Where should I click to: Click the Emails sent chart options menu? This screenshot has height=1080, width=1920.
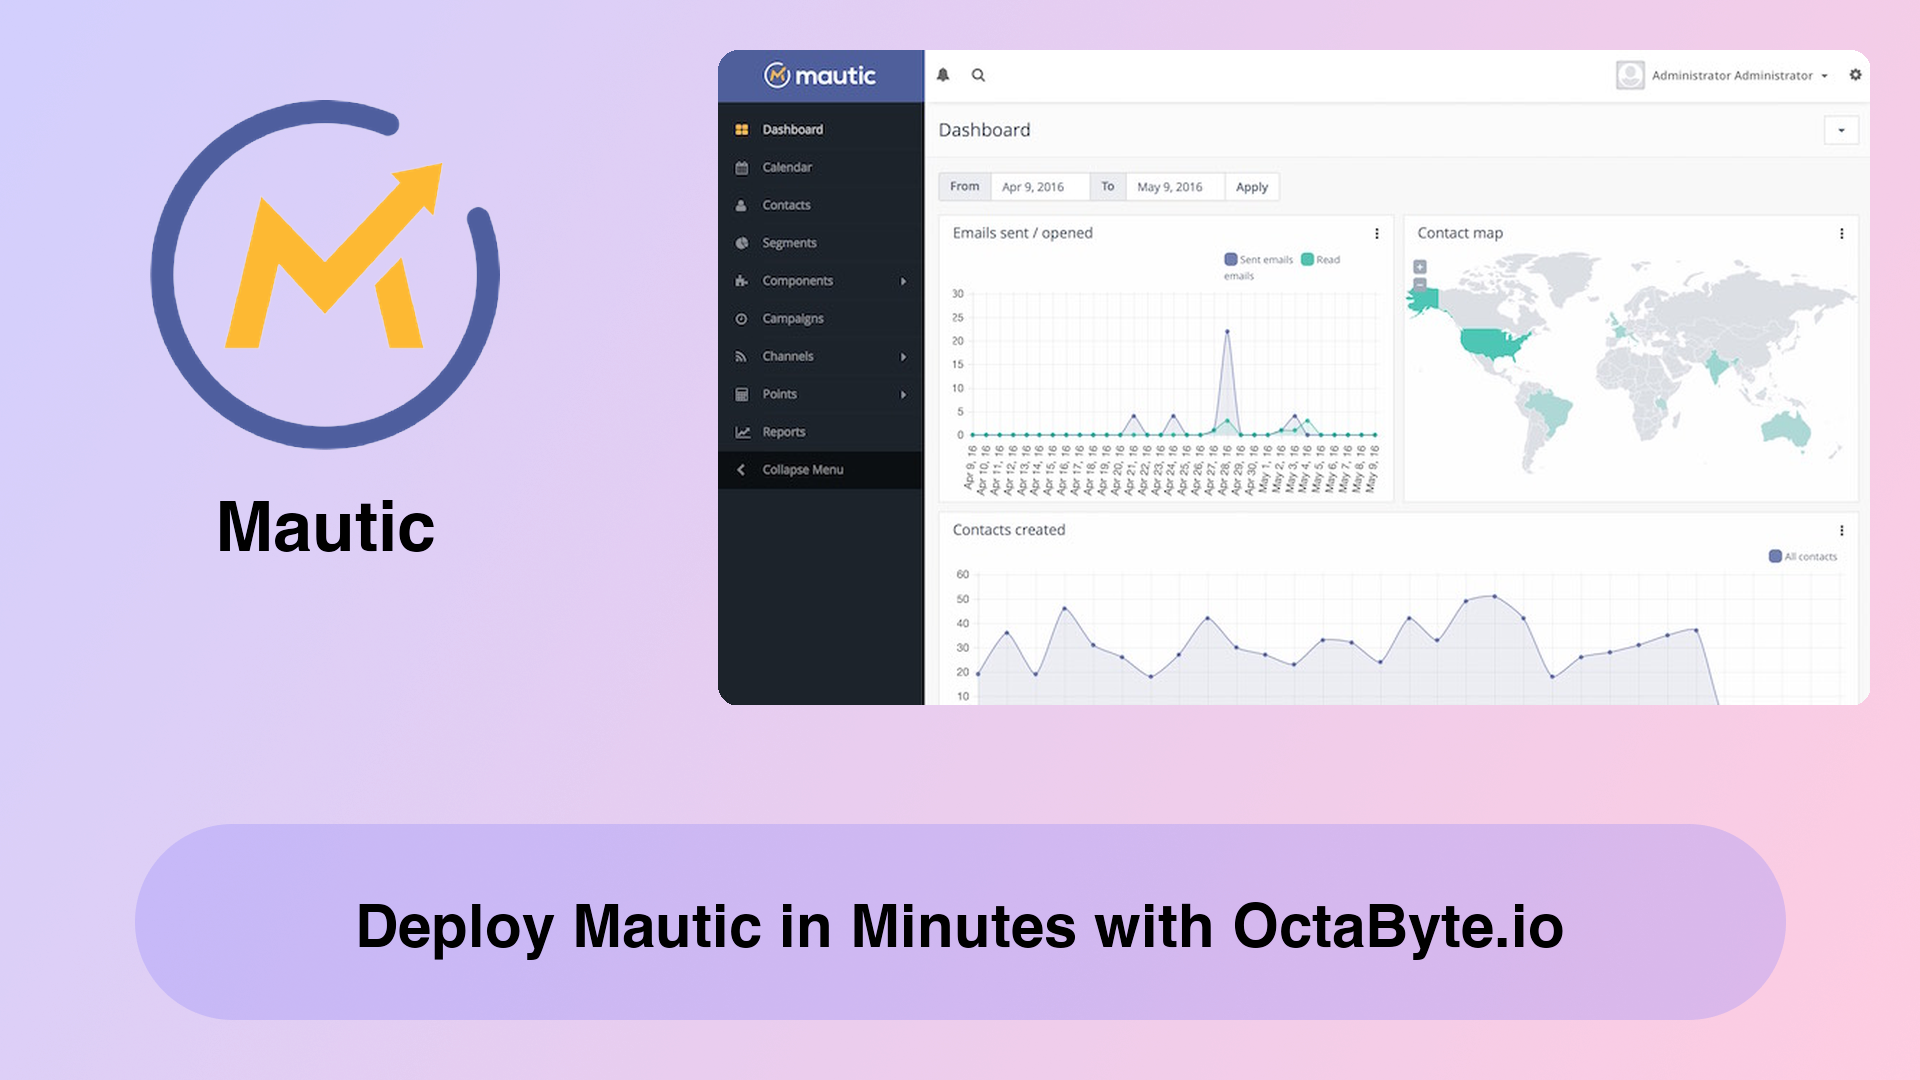(1377, 233)
